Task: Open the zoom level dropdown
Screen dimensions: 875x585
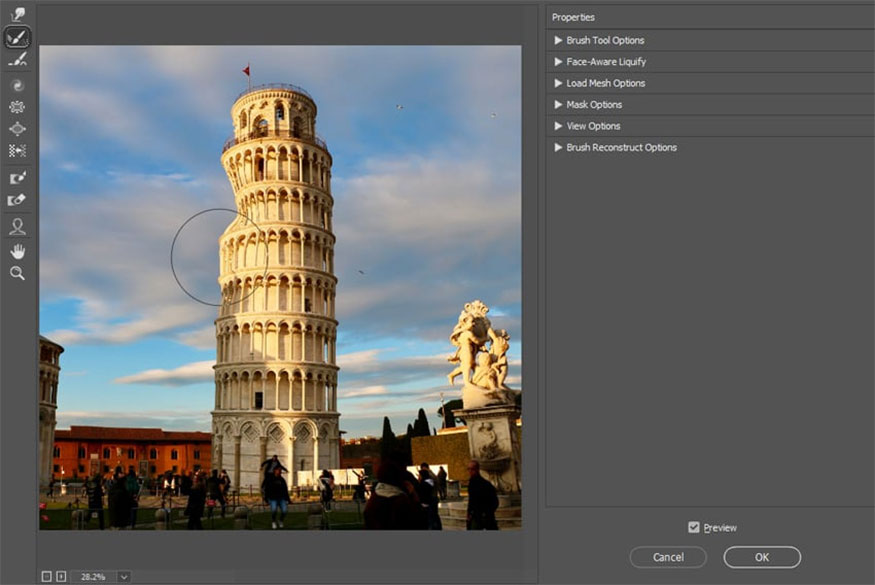Action: pos(122,576)
